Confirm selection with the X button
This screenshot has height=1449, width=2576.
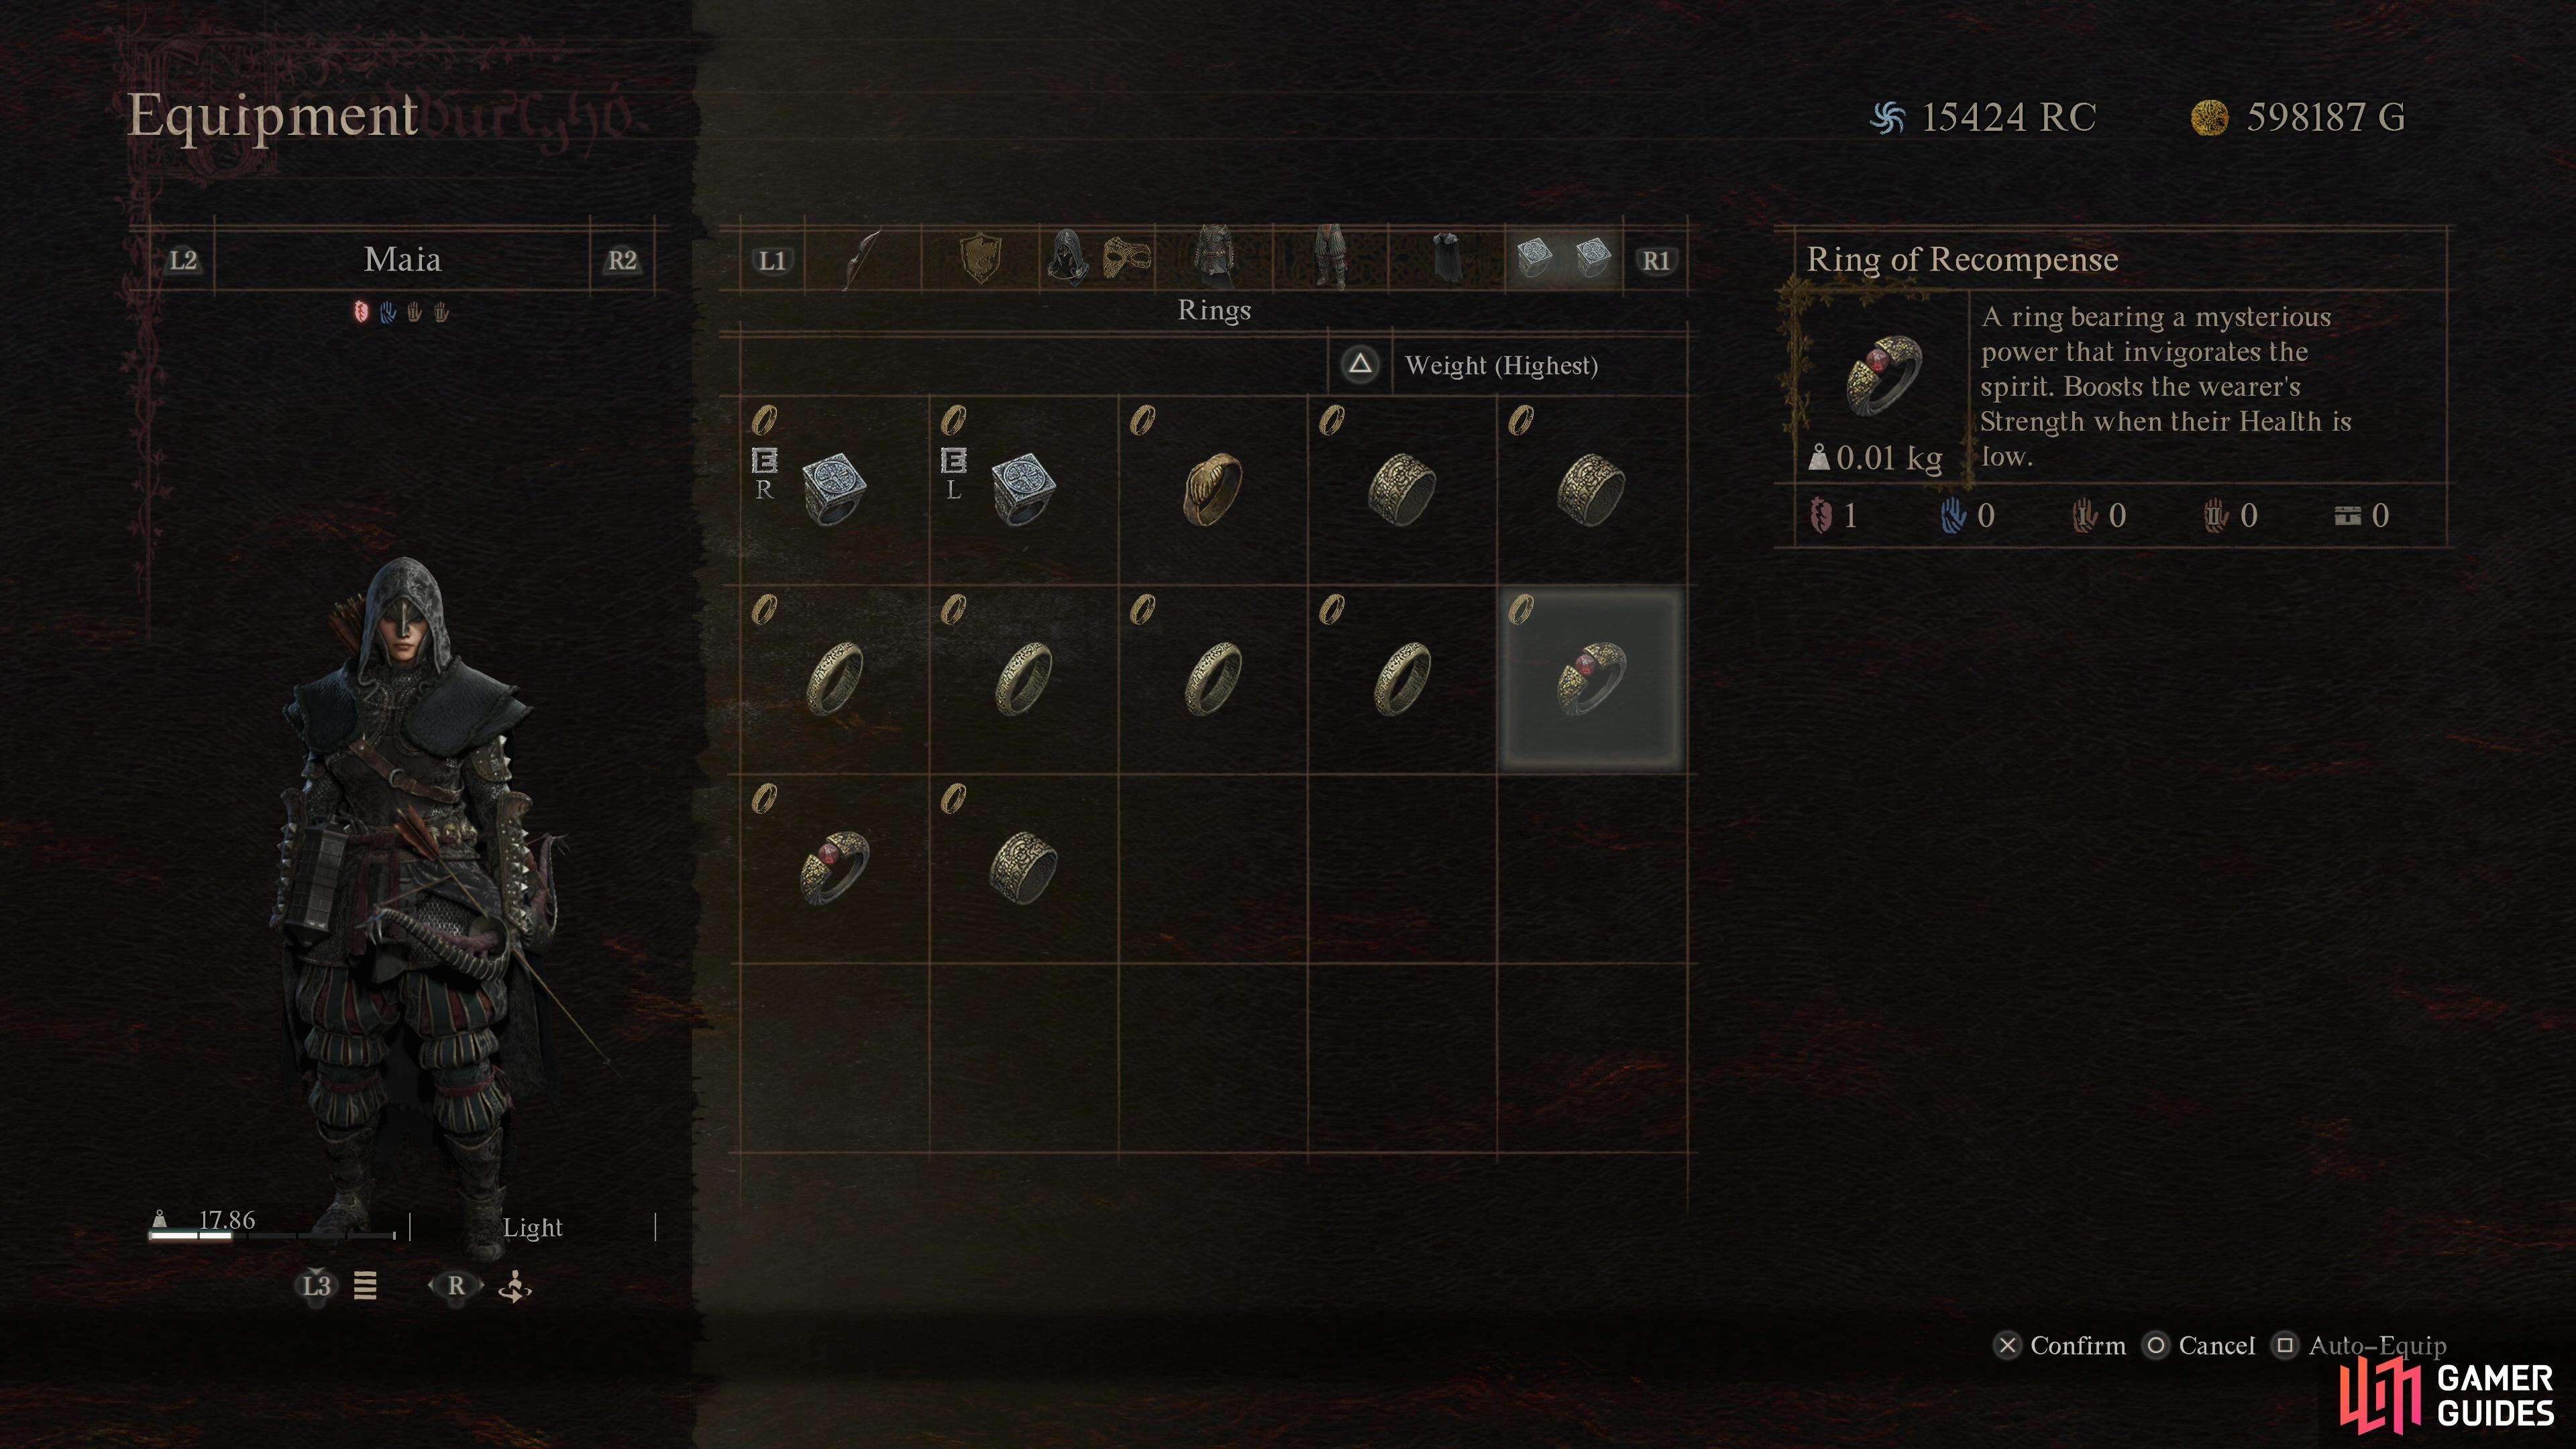2060,1346
